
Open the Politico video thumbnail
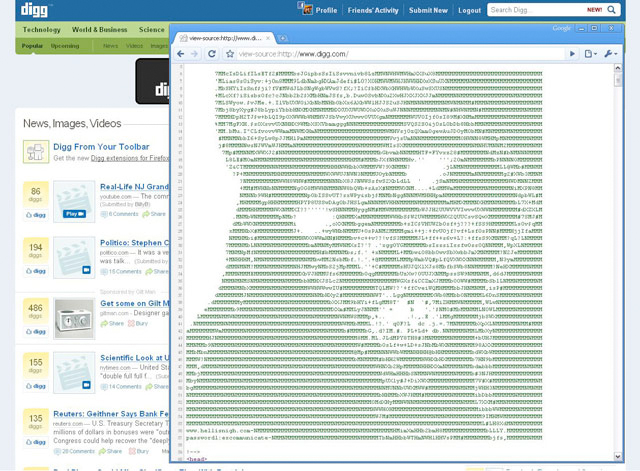click(74, 258)
